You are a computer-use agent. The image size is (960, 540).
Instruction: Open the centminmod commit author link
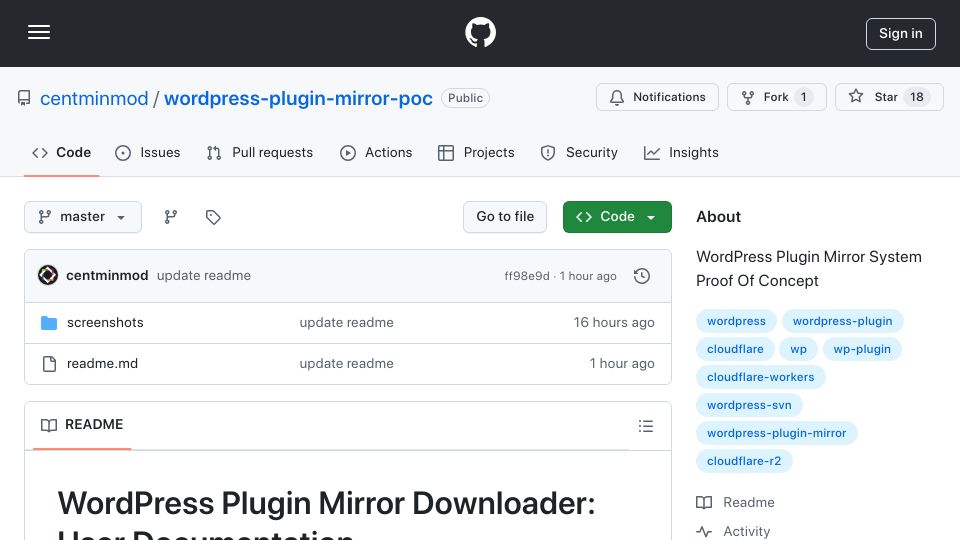pos(107,276)
